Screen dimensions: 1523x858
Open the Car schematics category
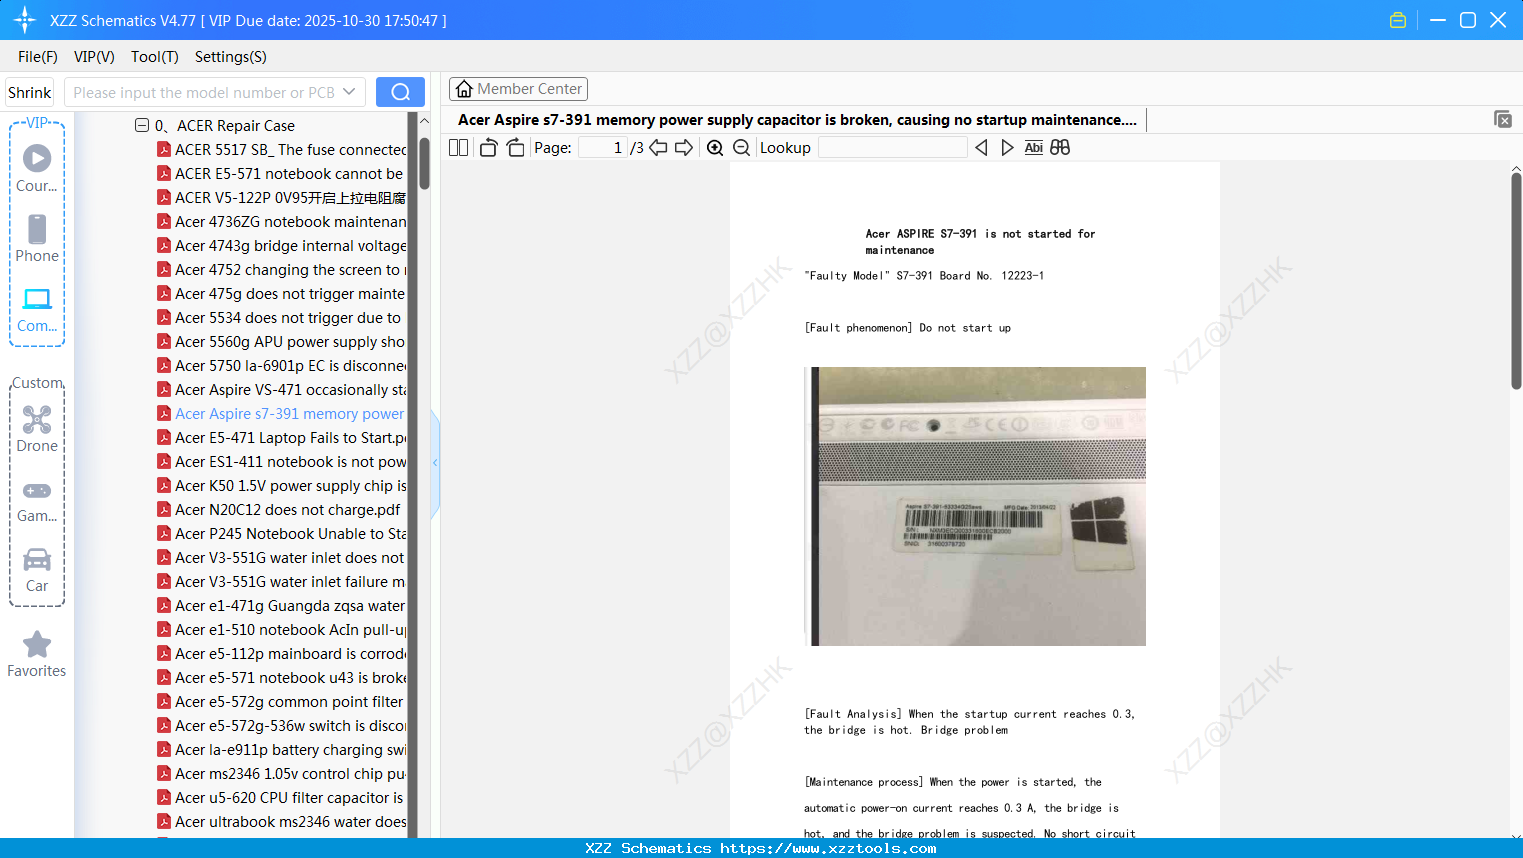[x=37, y=570]
